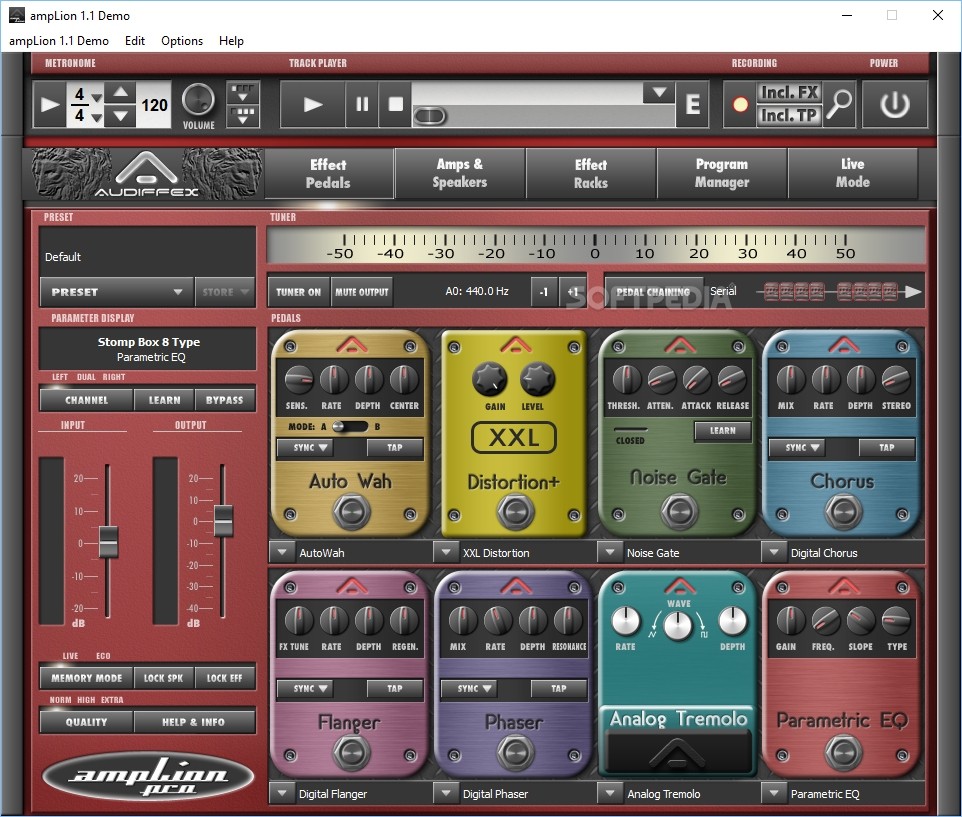The width and height of the screenshot is (962, 817).
Task: Click the Analog Tremolo RATE knob
Action: (x=625, y=621)
